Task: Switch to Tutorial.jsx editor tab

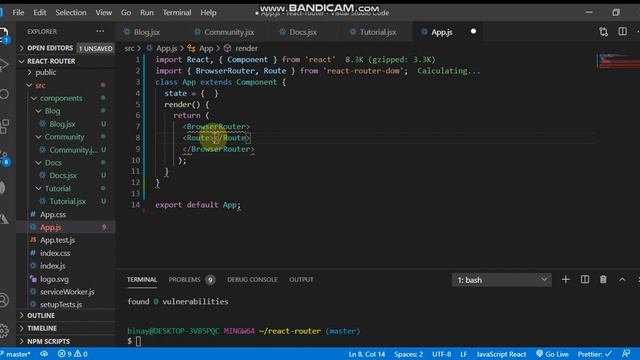Action: click(378, 32)
